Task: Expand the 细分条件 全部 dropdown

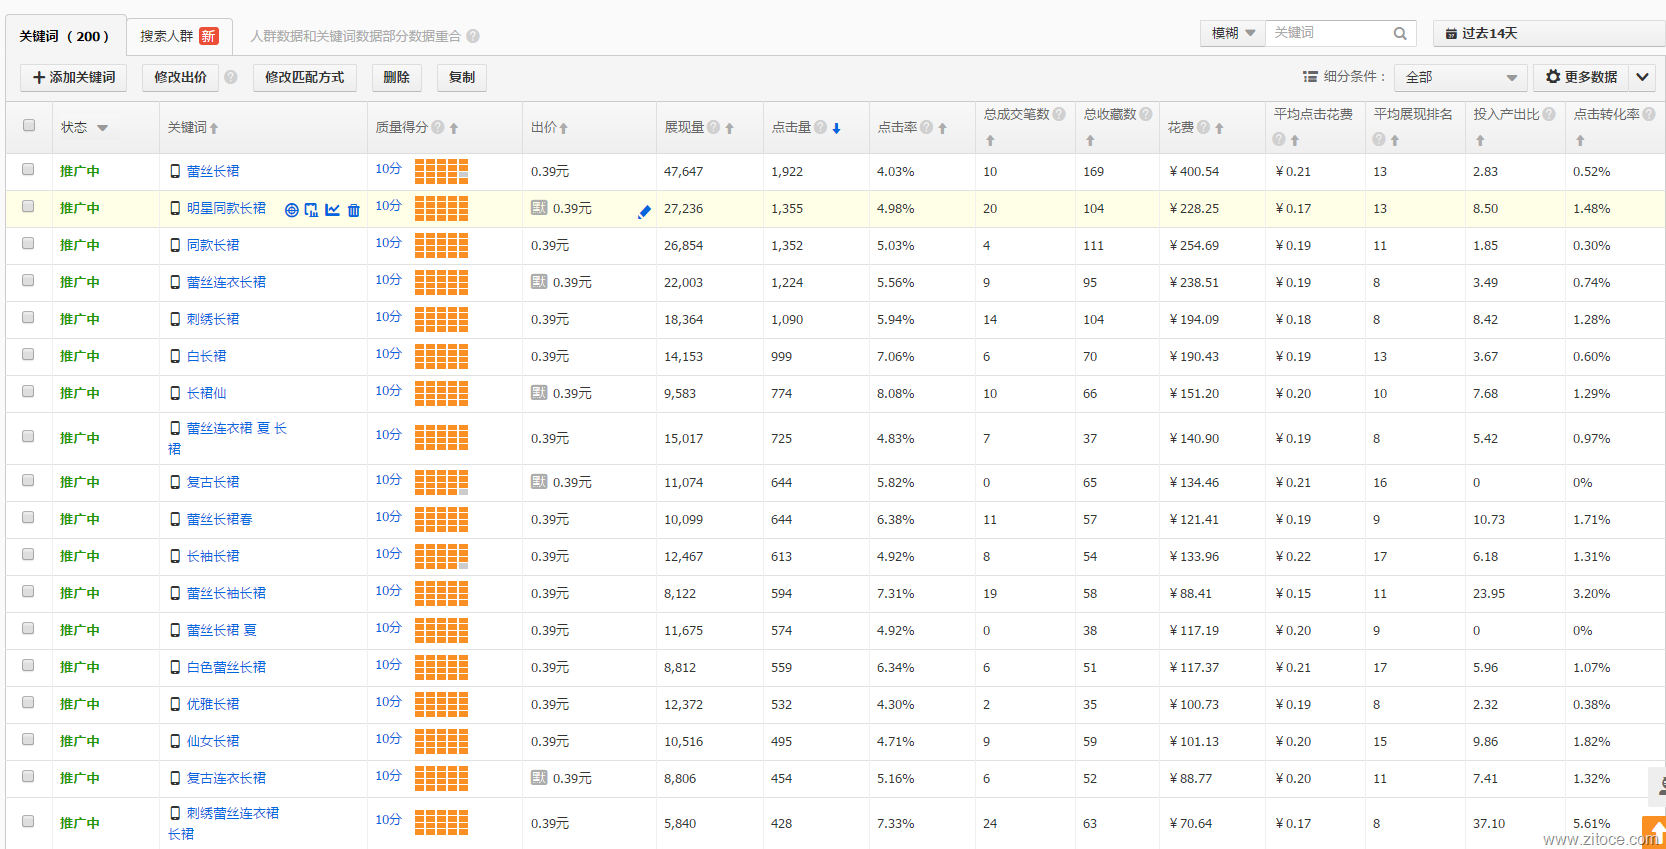Action: click(x=1460, y=77)
